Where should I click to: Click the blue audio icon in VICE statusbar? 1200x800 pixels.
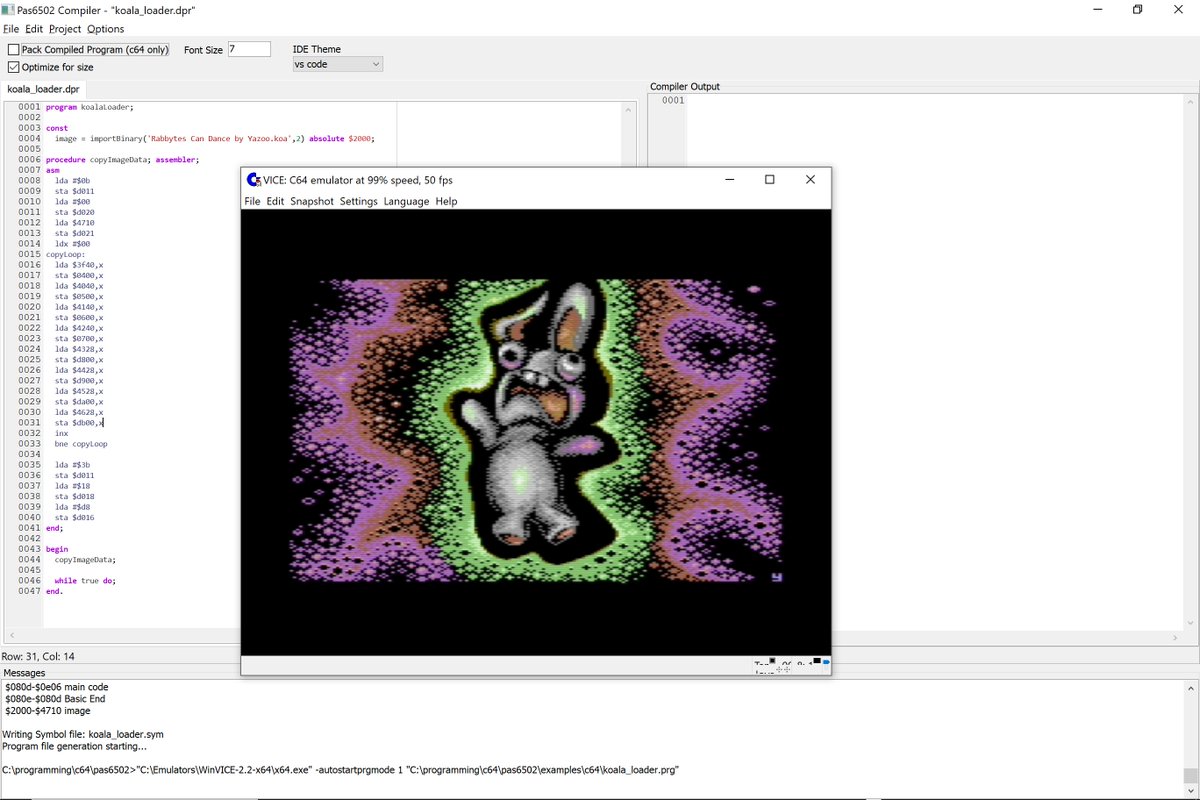coord(827,662)
